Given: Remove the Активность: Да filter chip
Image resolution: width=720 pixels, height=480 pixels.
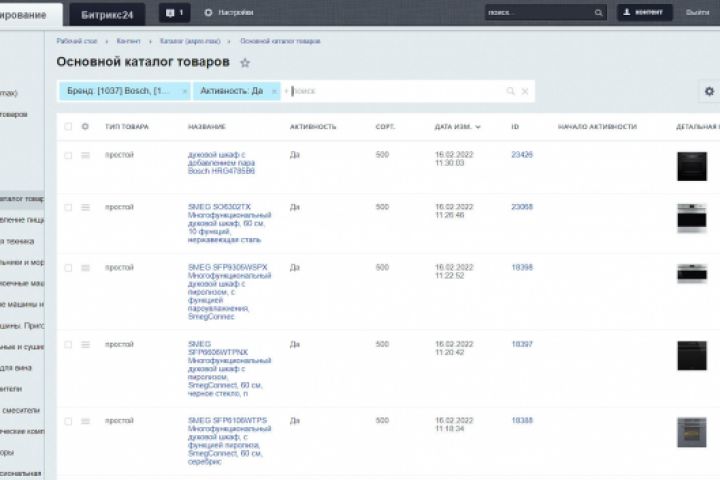Looking at the screenshot, I should tap(274, 91).
